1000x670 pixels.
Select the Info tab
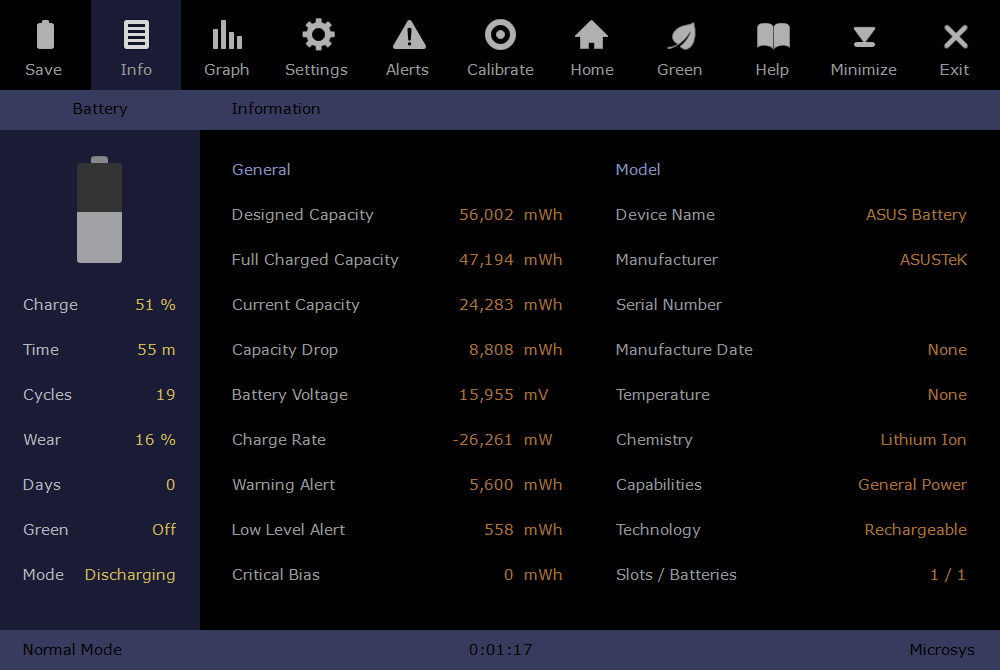coord(136,45)
